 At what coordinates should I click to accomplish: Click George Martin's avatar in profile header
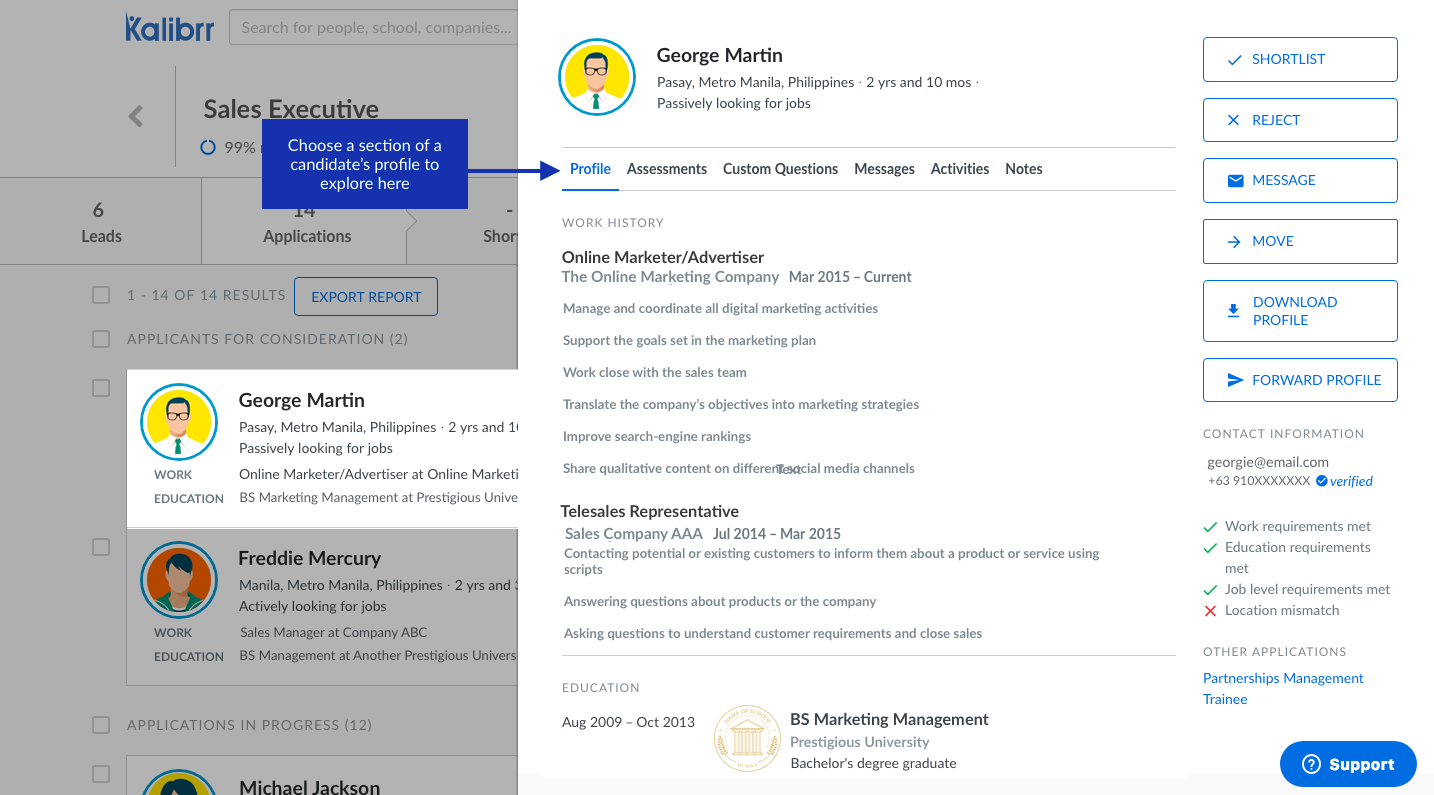click(596, 77)
